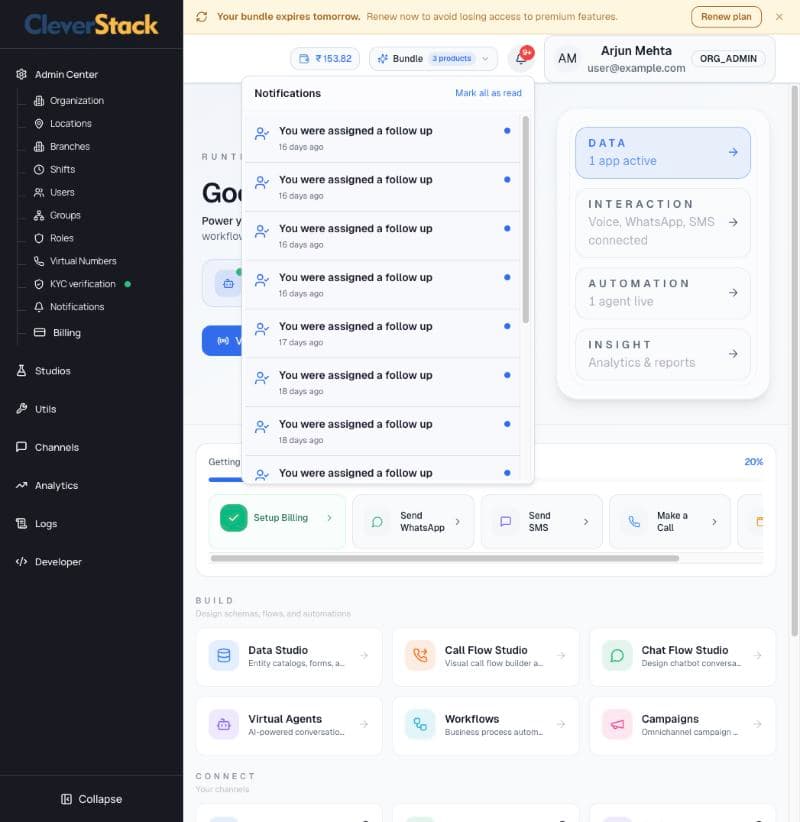This screenshot has height=822, width=800.
Task: Click the Send SMS chat icon
Action: click(505, 522)
